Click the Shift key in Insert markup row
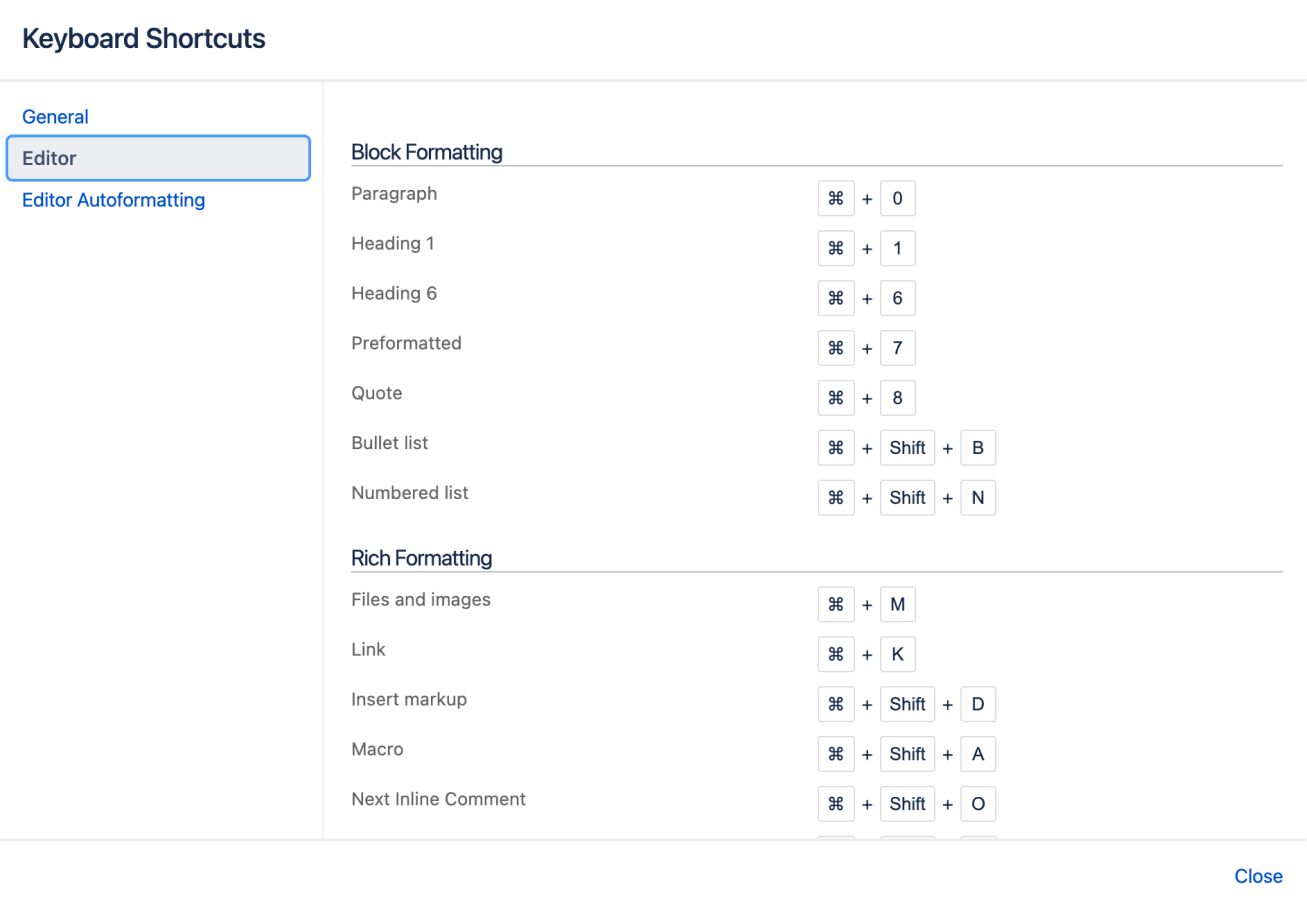Image resolution: width=1307 pixels, height=909 pixels. [907, 705]
